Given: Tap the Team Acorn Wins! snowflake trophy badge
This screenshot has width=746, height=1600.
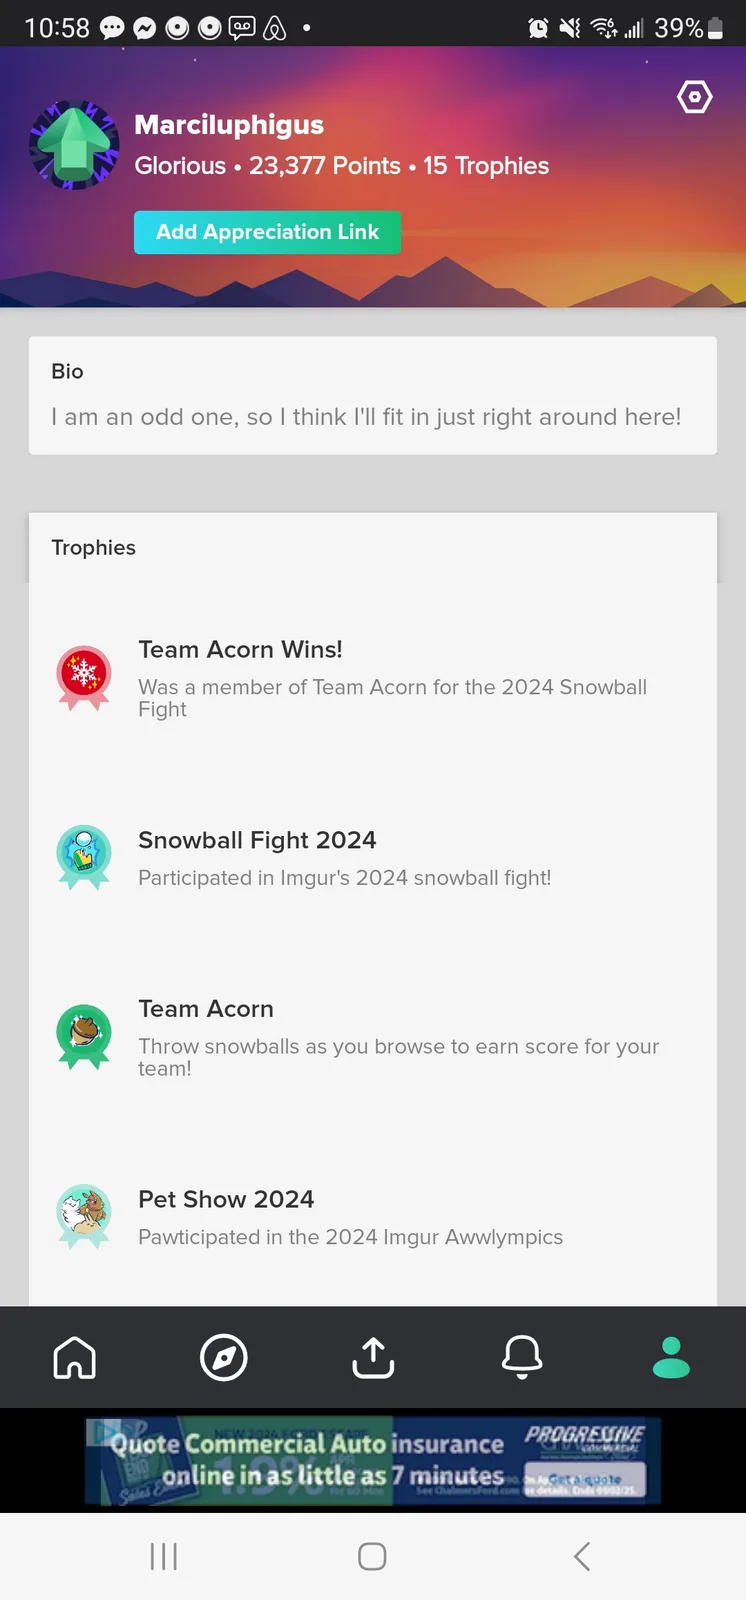Looking at the screenshot, I should (x=84, y=678).
